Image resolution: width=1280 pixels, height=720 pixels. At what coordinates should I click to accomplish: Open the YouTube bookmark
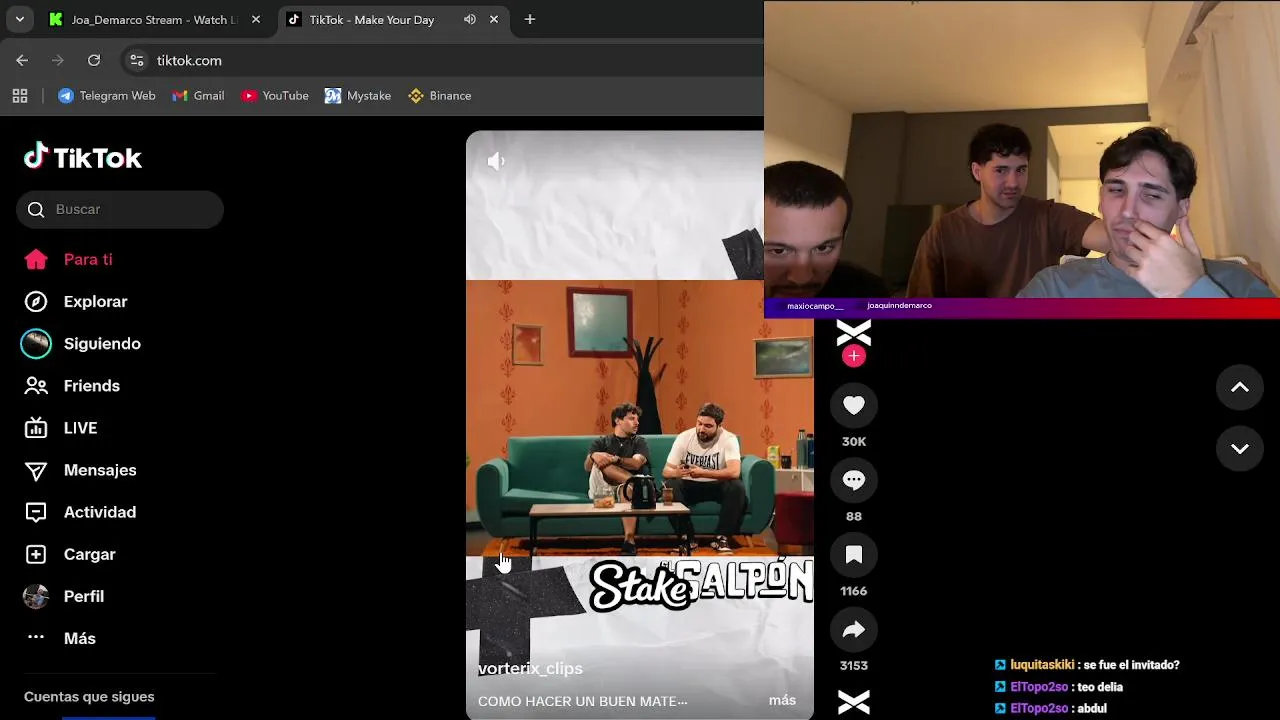pyautogui.click(x=275, y=96)
